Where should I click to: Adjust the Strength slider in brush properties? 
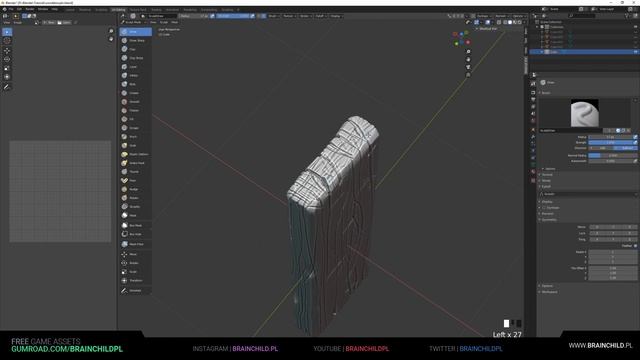pos(610,142)
